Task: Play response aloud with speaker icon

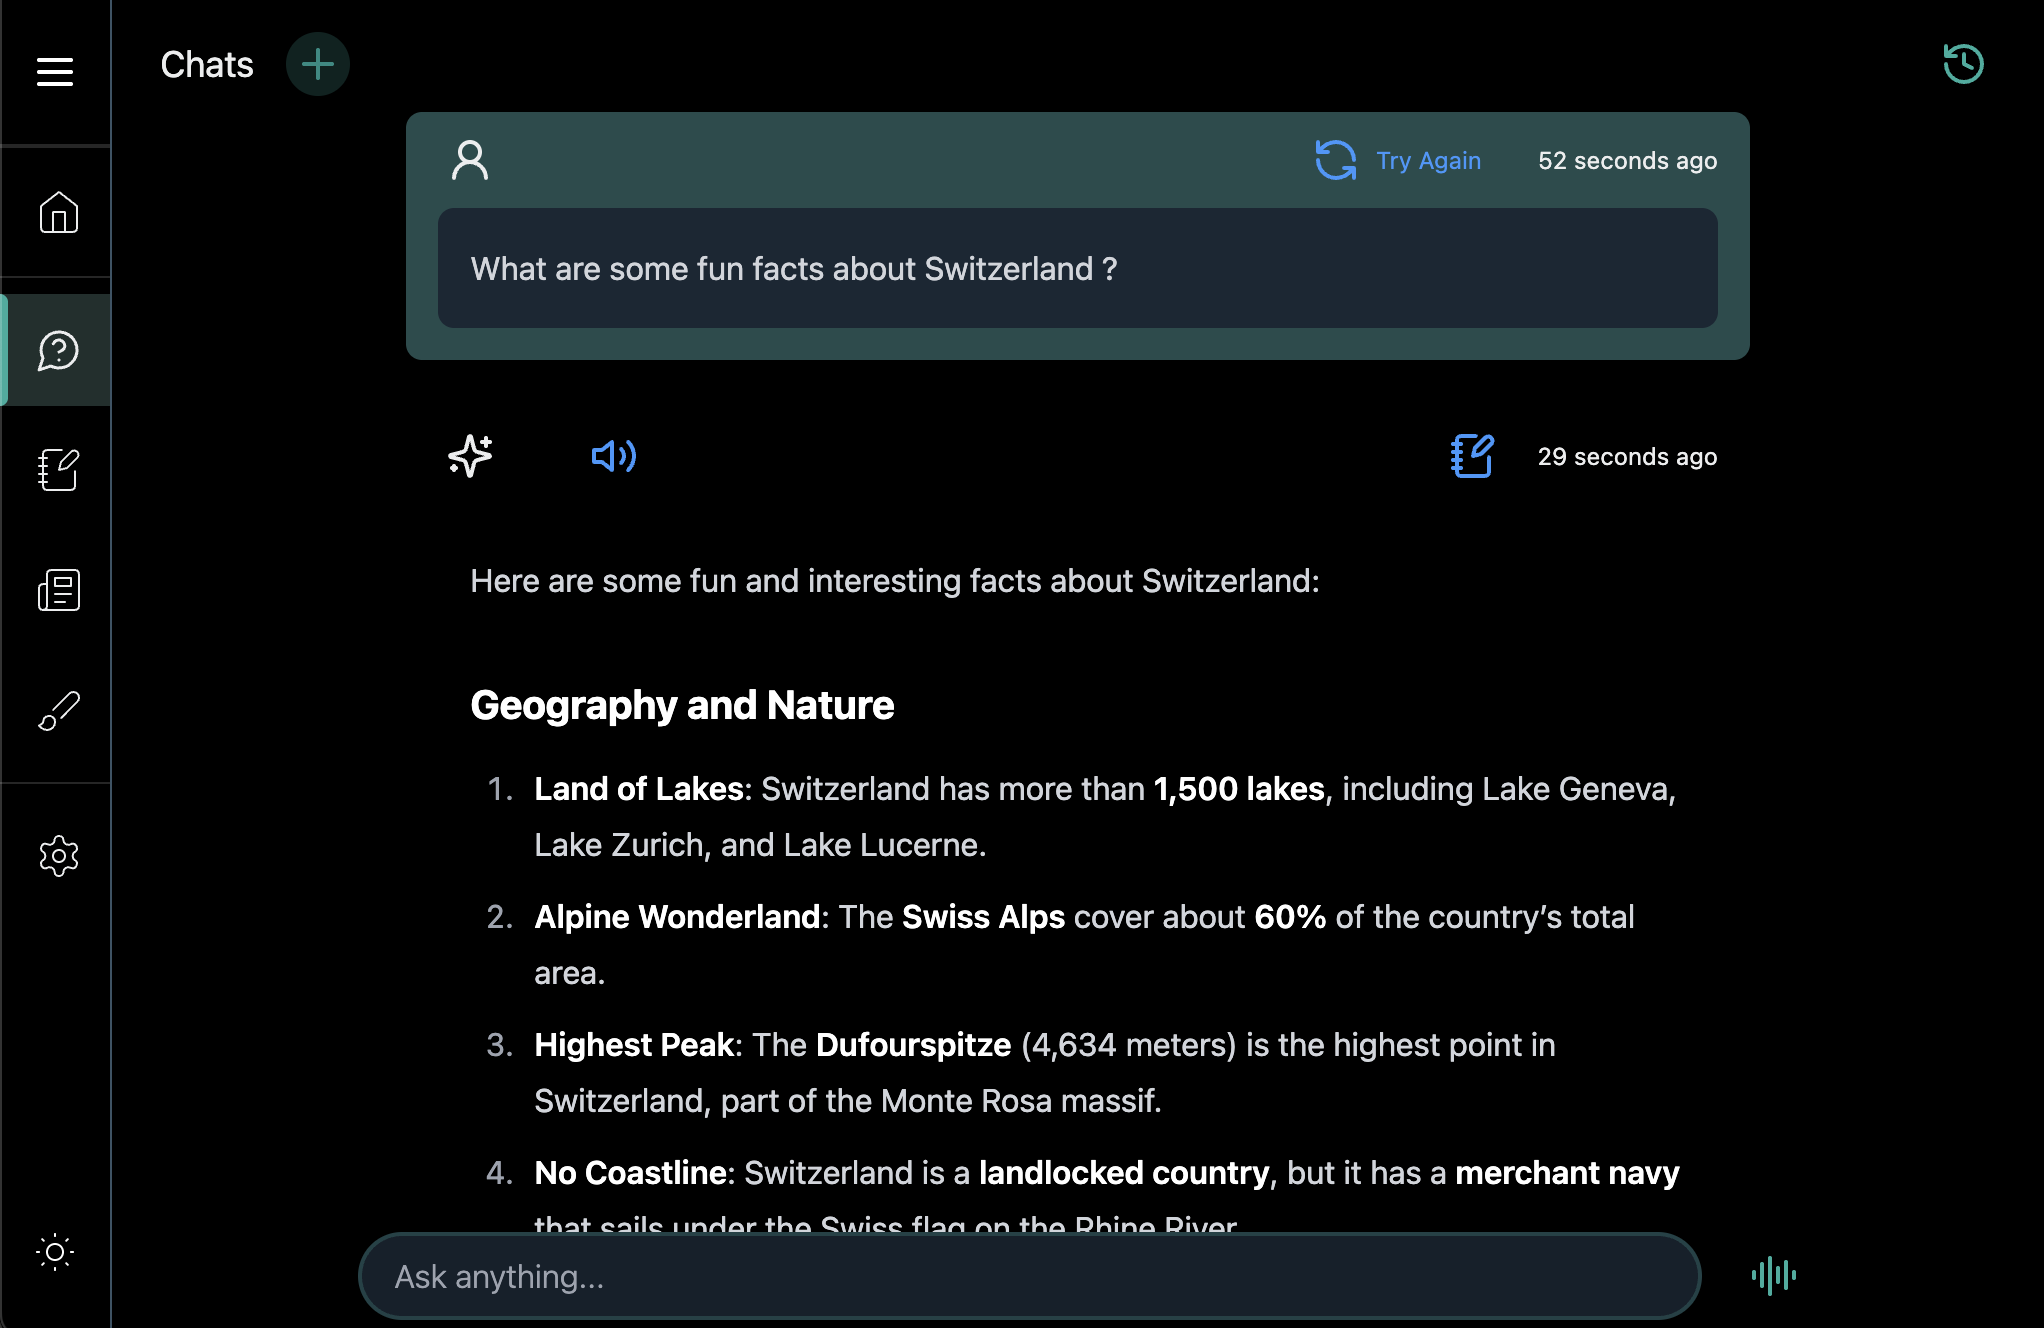Action: 613,456
